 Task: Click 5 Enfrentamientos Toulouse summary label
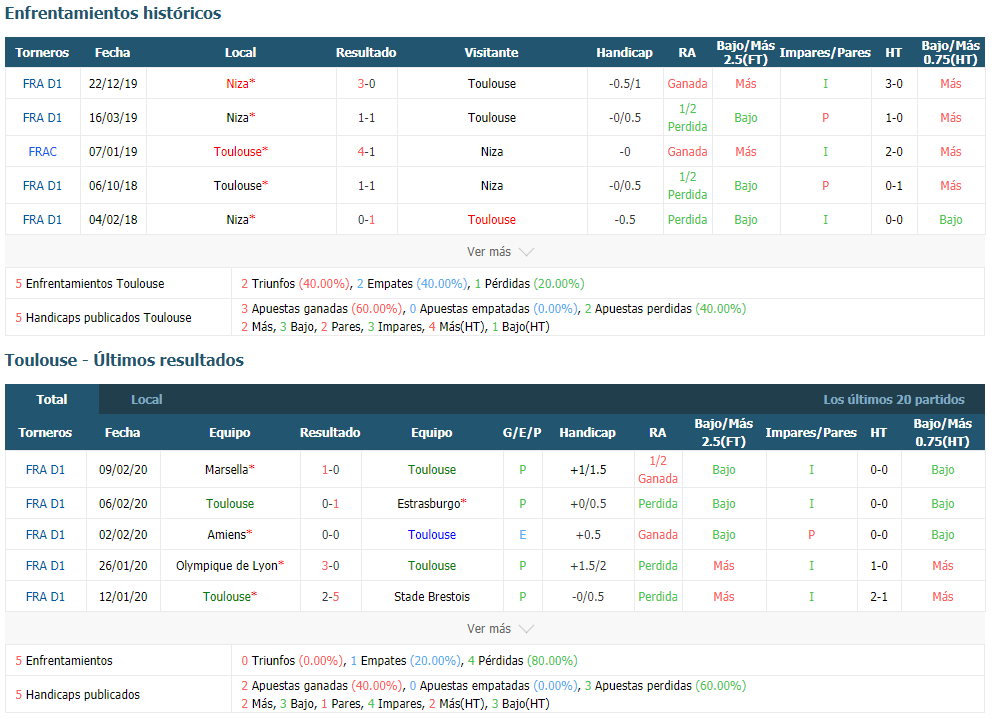90,283
